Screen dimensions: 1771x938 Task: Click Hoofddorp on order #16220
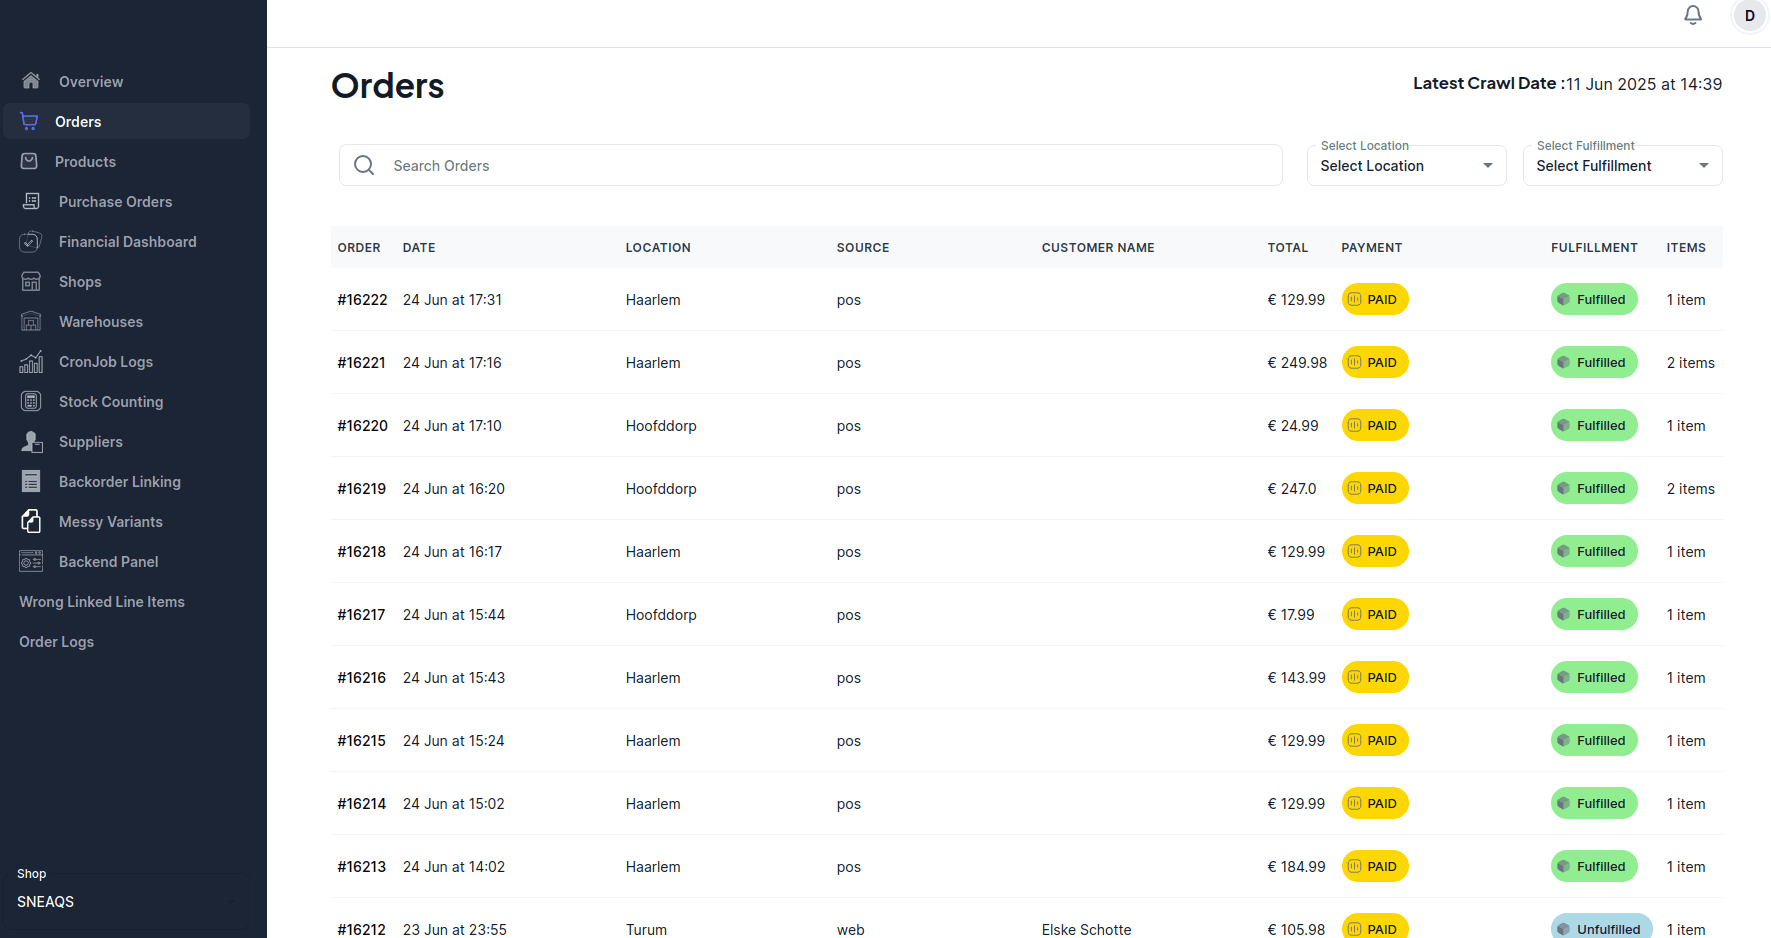click(661, 426)
